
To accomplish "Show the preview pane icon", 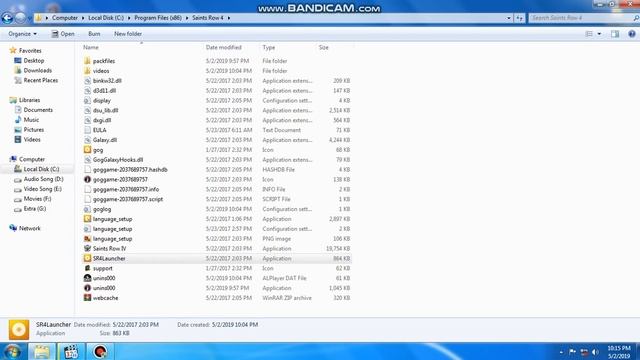I will [x=615, y=34].
